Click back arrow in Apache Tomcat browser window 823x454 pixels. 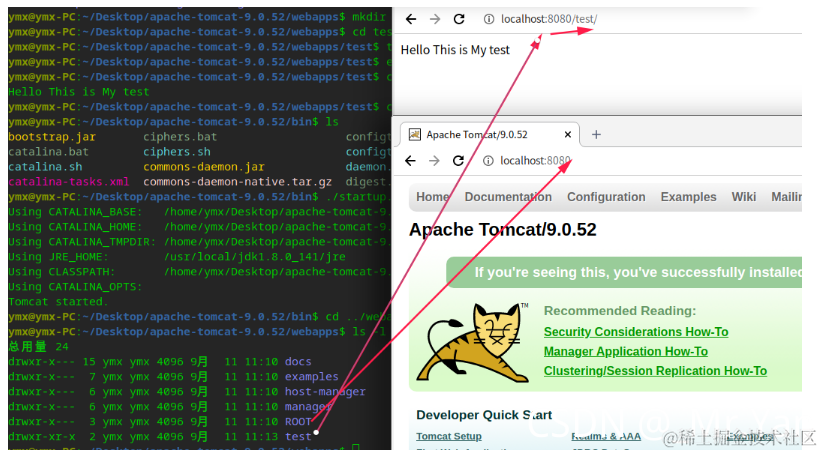[410, 161]
